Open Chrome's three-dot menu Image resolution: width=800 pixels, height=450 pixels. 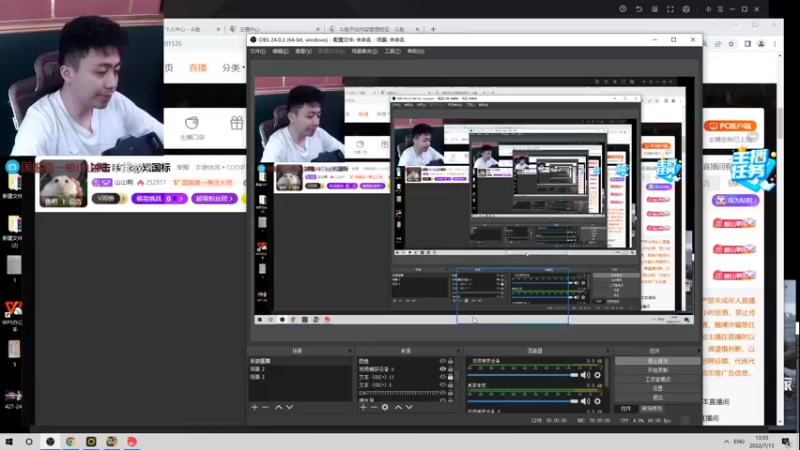click(x=774, y=44)
